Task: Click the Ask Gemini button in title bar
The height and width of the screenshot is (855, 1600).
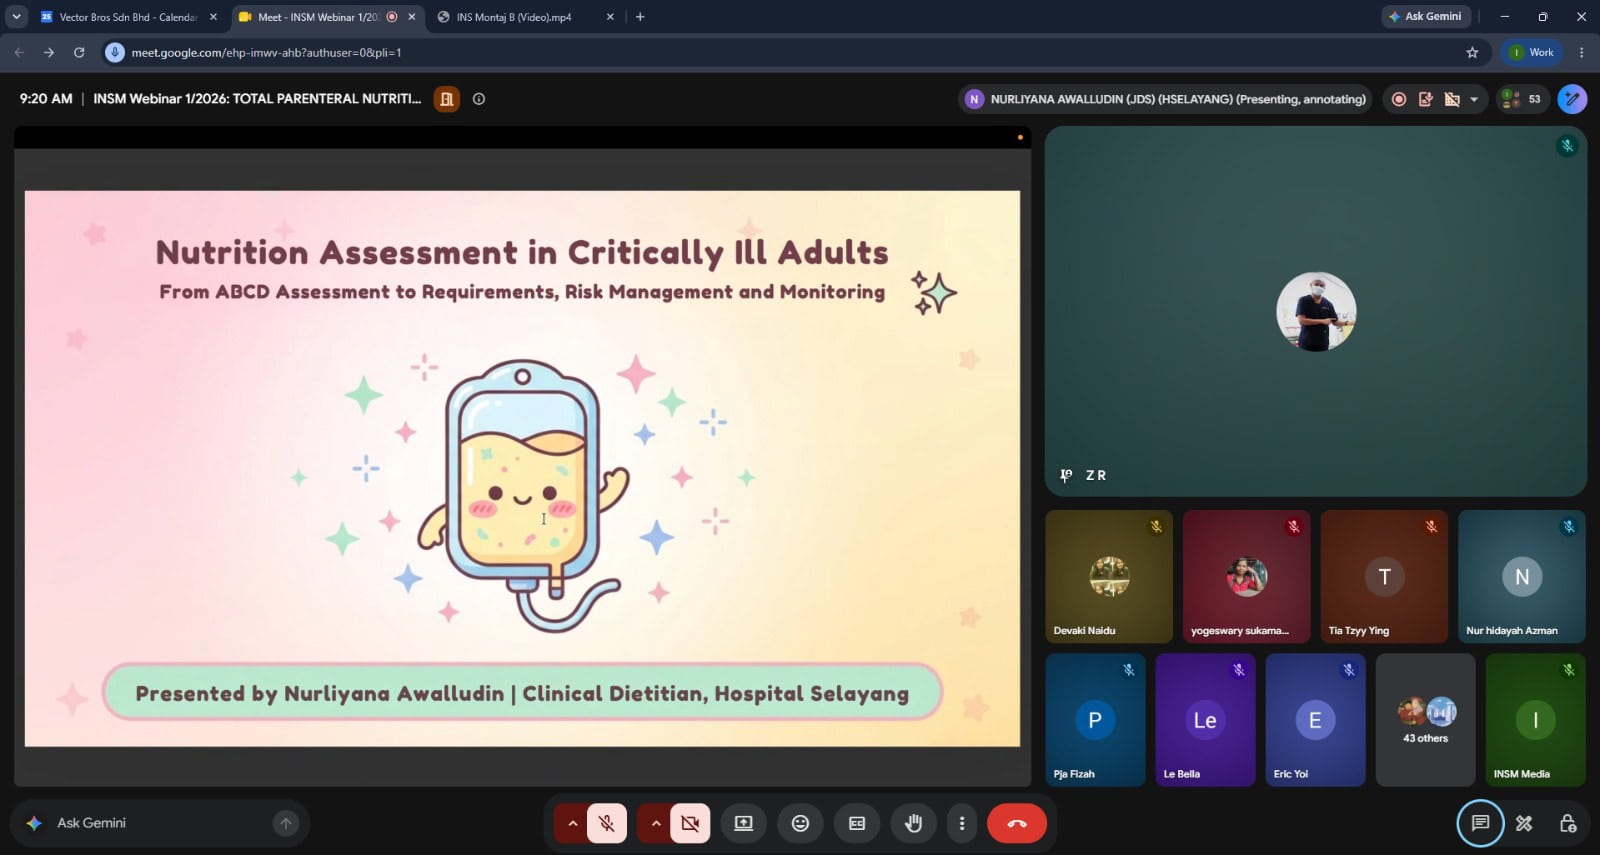Action: 1425,17
